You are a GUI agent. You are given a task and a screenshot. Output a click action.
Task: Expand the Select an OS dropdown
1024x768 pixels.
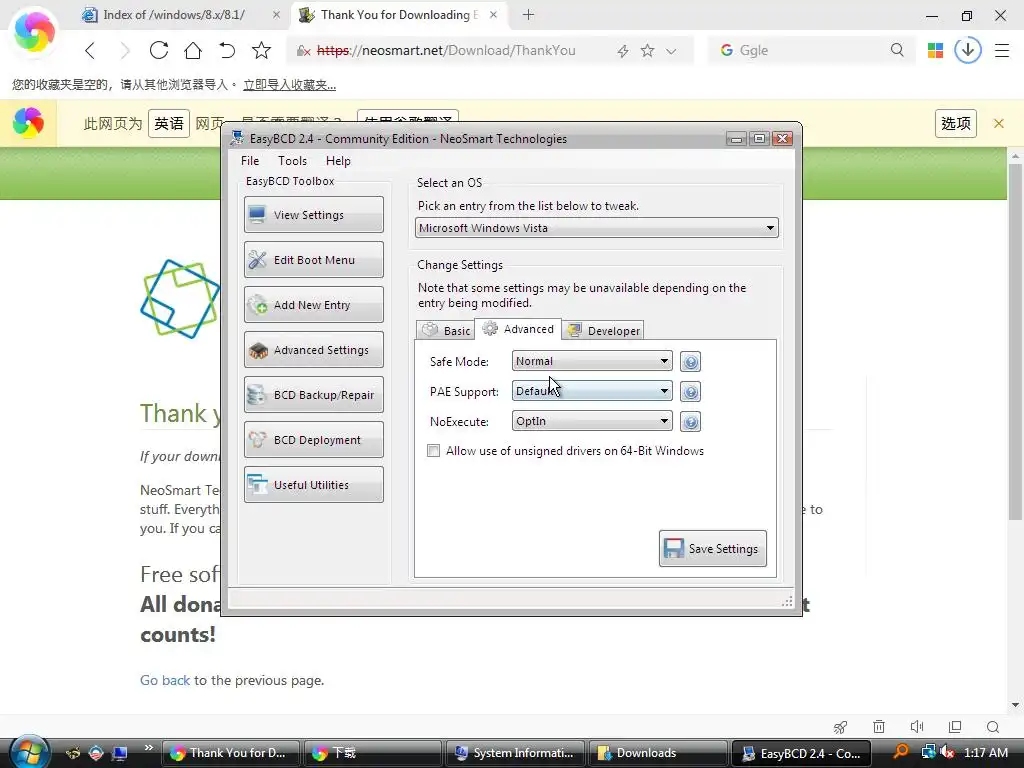tap(596, 228)
